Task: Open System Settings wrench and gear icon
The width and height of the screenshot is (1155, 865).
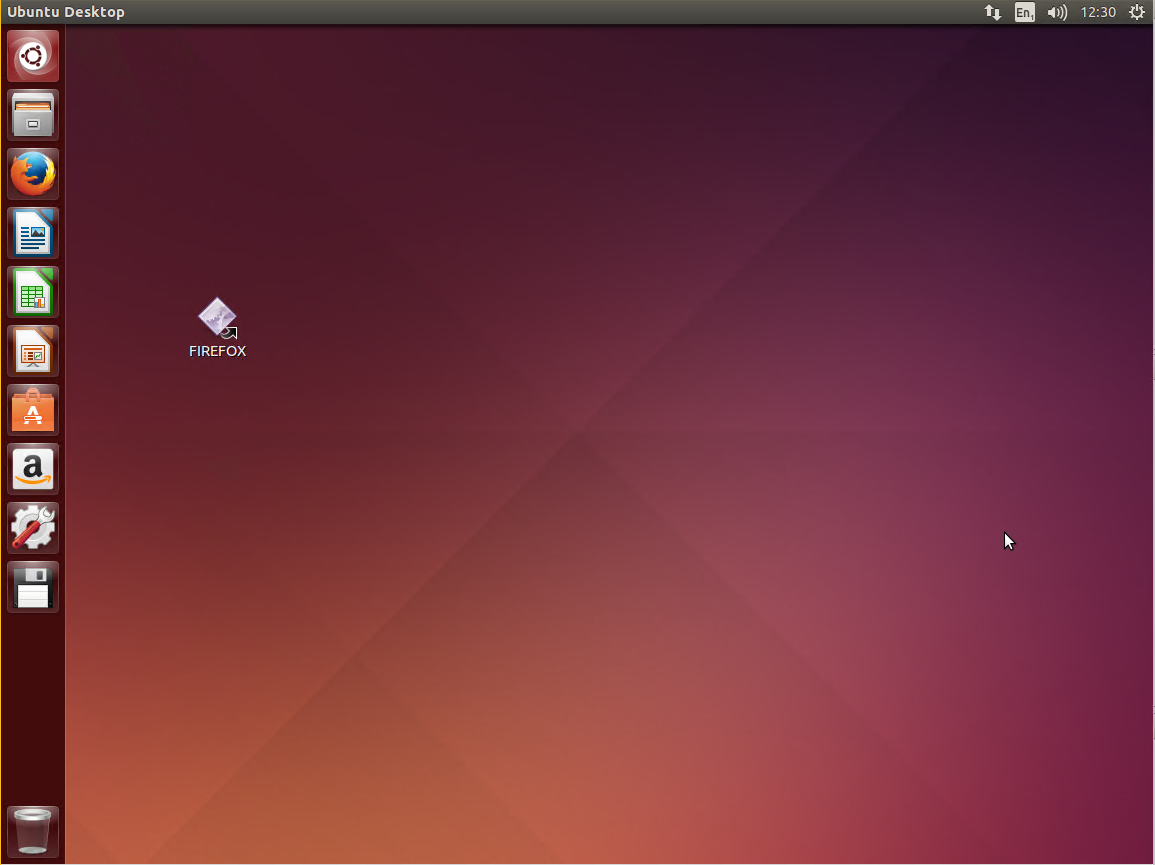Action: tap(33, 528)
